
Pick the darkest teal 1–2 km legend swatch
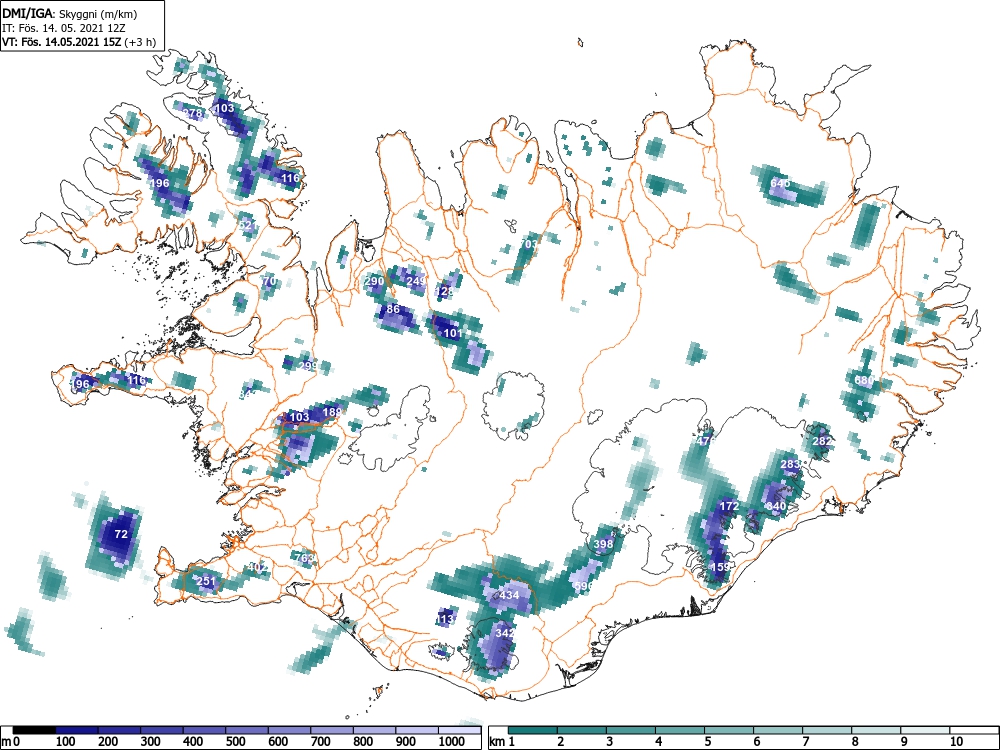(533, 730)
